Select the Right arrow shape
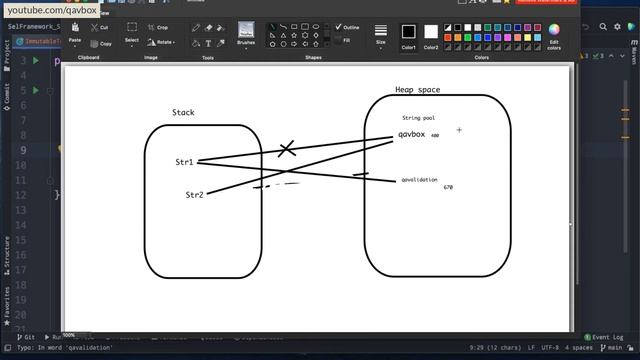This screenshot has width=640, height=360. [294, 44]
